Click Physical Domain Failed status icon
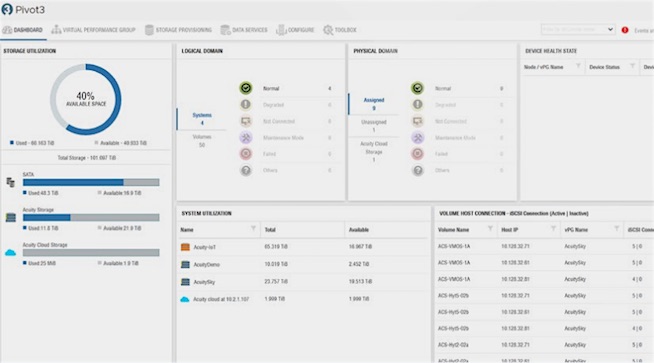Screen dimensions: 654x363 coord(418,154)
